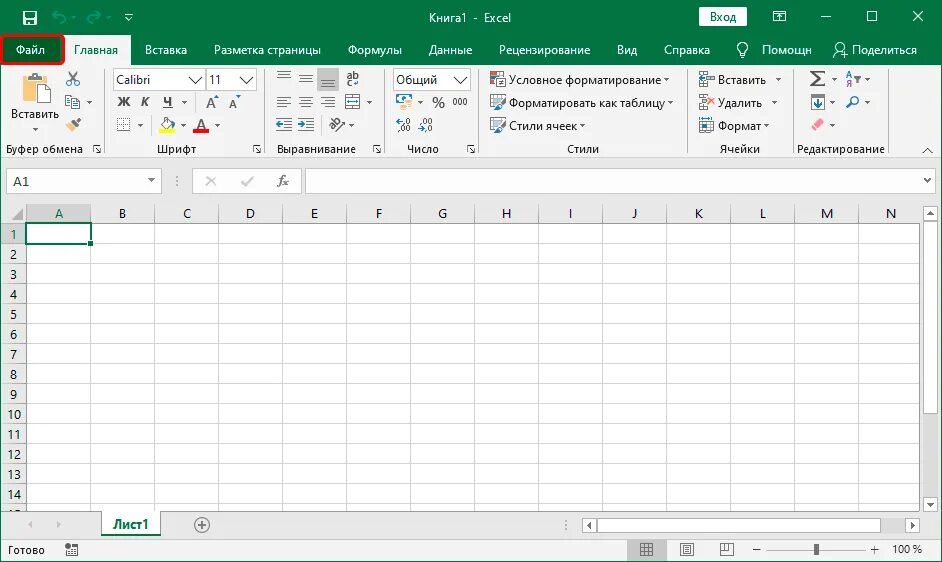Viewport: 942px width, 562px height.
Task: Click the zoom in plus button
Action: tap(875, 549)
